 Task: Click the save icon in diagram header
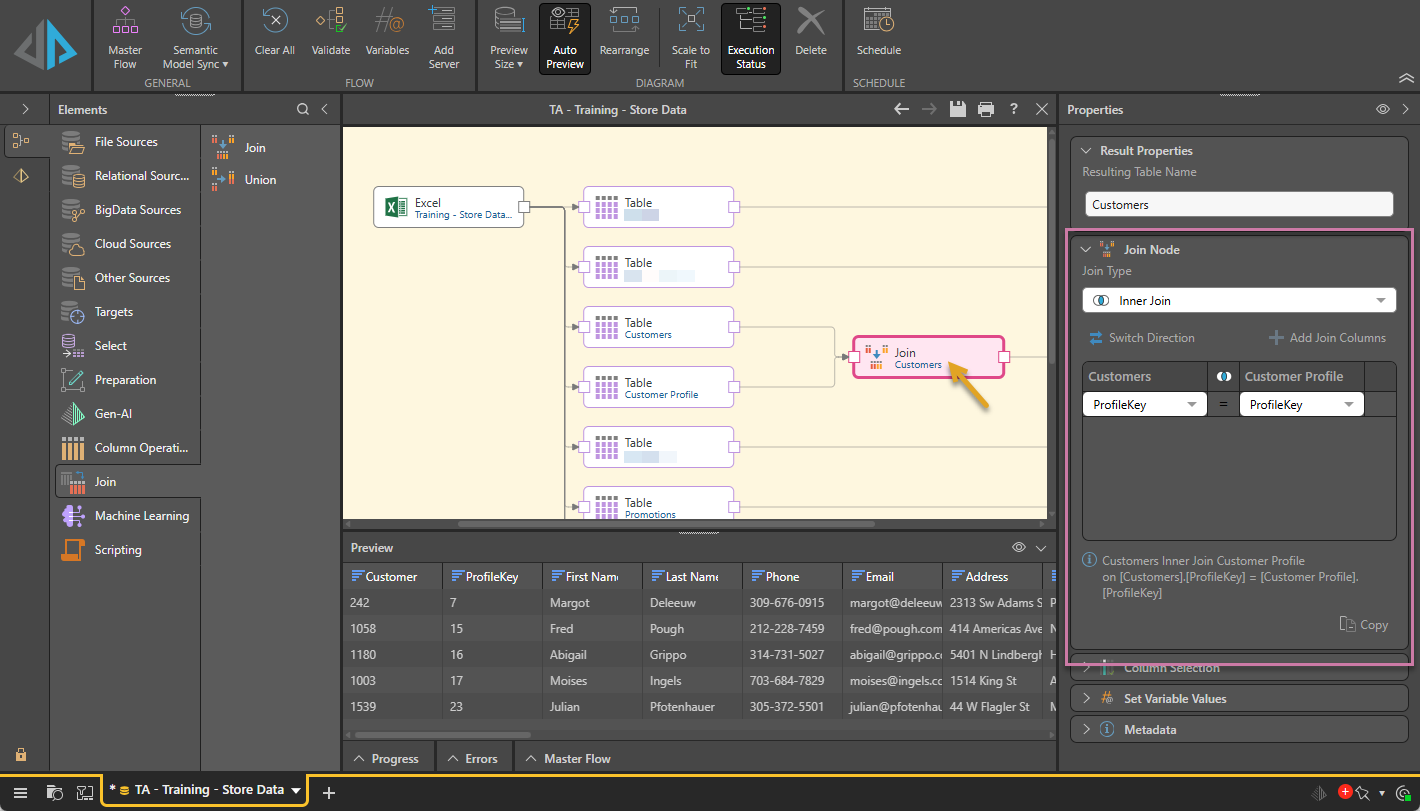(957, 109)
